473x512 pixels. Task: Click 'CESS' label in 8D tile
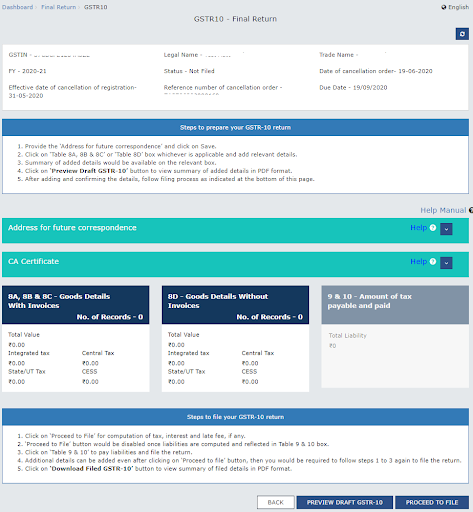click(249, 372)
